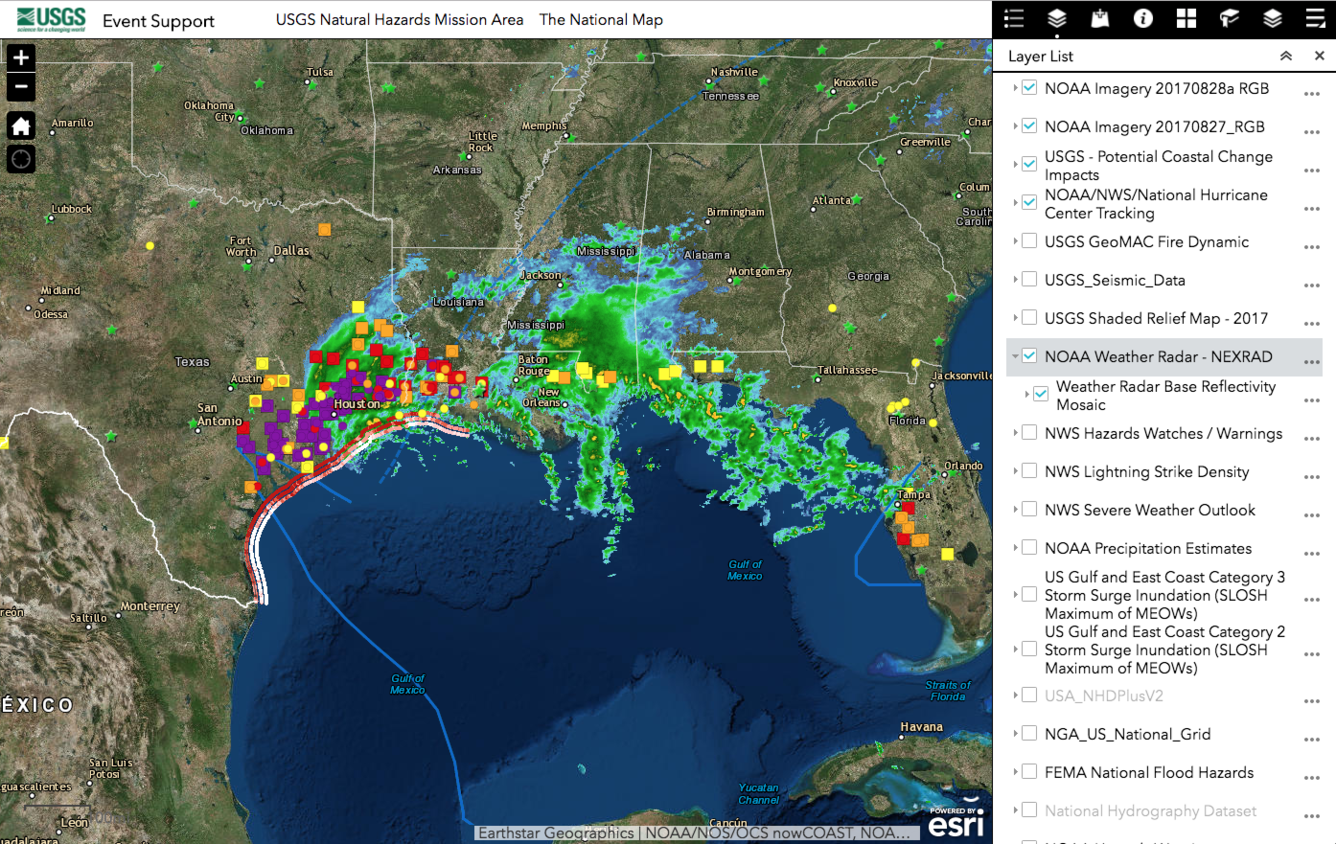Screen dimensions: 1336x844
Task: Expand NOAA Imagery 20170828a RGB layer
Action: click(x=1015, y=88)
